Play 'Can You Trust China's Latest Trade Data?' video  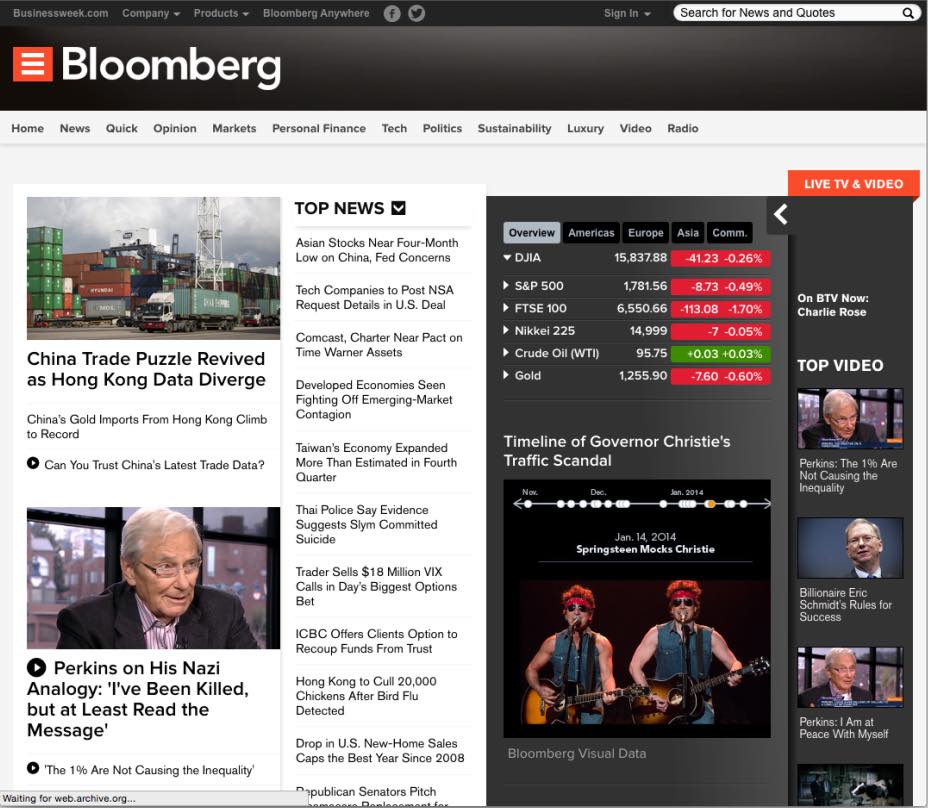[33, 463]
